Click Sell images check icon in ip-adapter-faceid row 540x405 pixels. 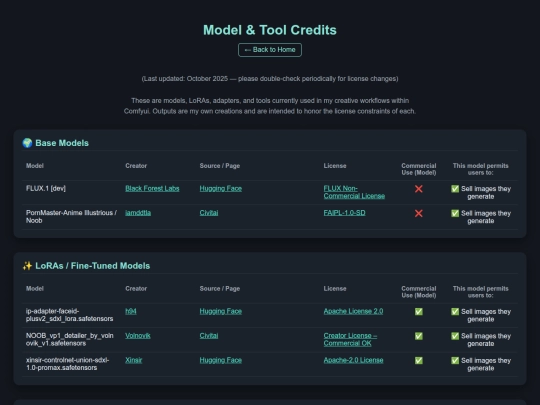455,312
